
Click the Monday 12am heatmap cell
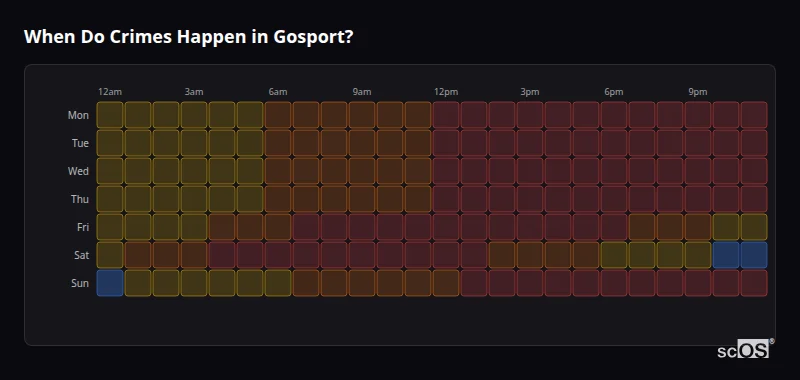tap(110, 115)
